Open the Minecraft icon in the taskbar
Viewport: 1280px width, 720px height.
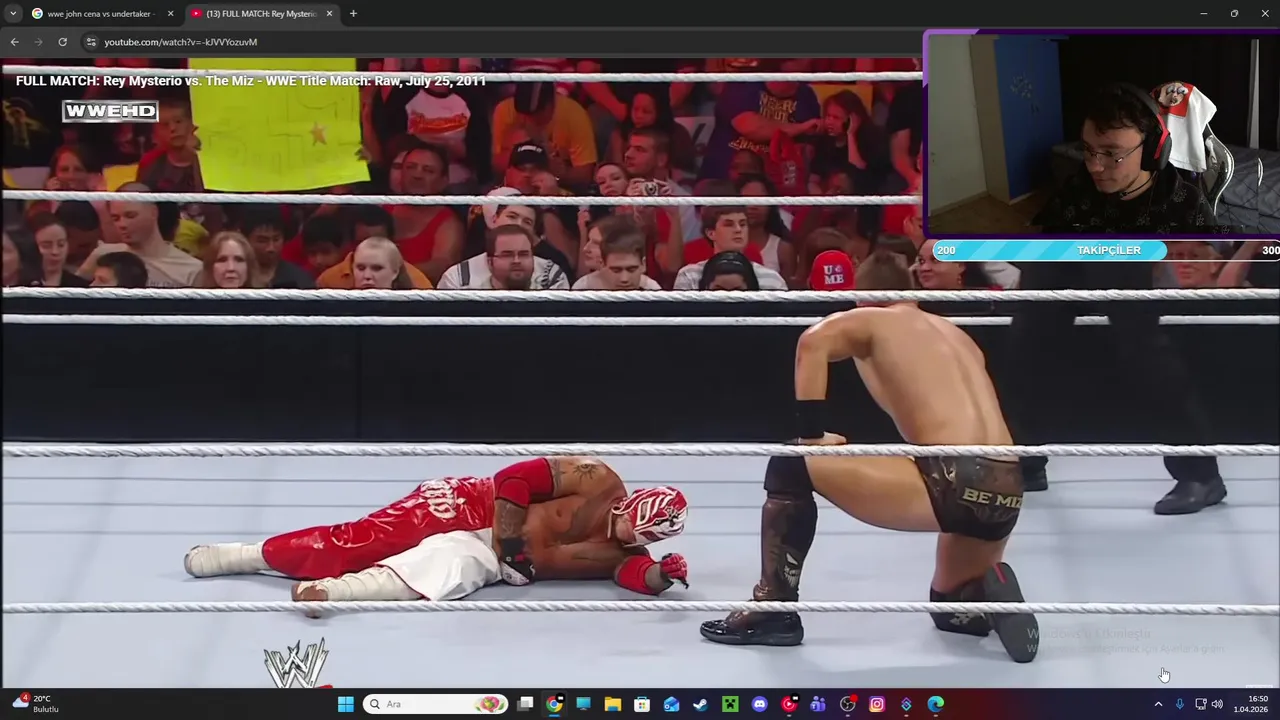pyautogui.click(x=730, y=704)
